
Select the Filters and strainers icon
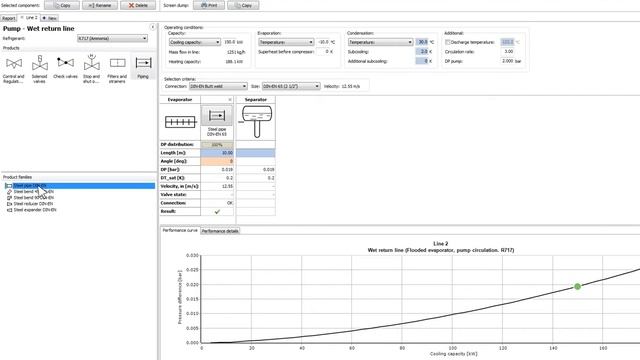point(117,68)
